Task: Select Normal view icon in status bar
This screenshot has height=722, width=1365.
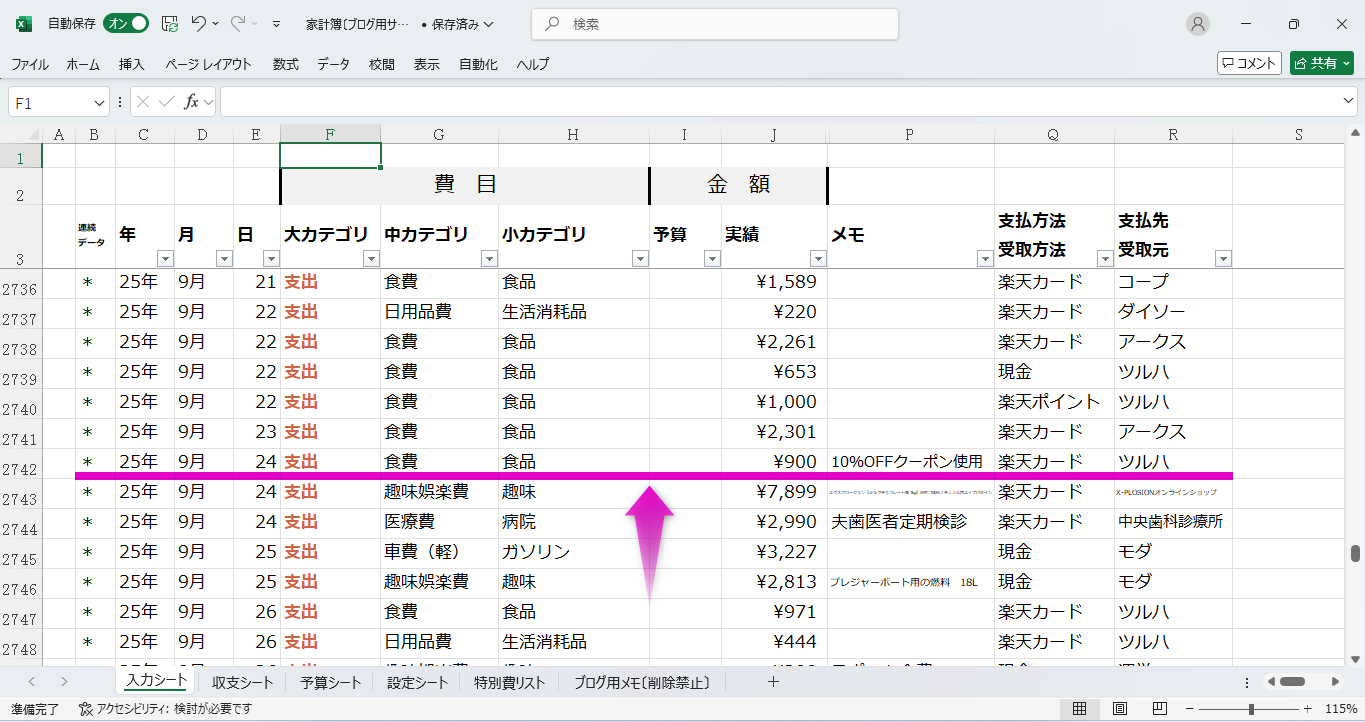Action: (1079, 709)
